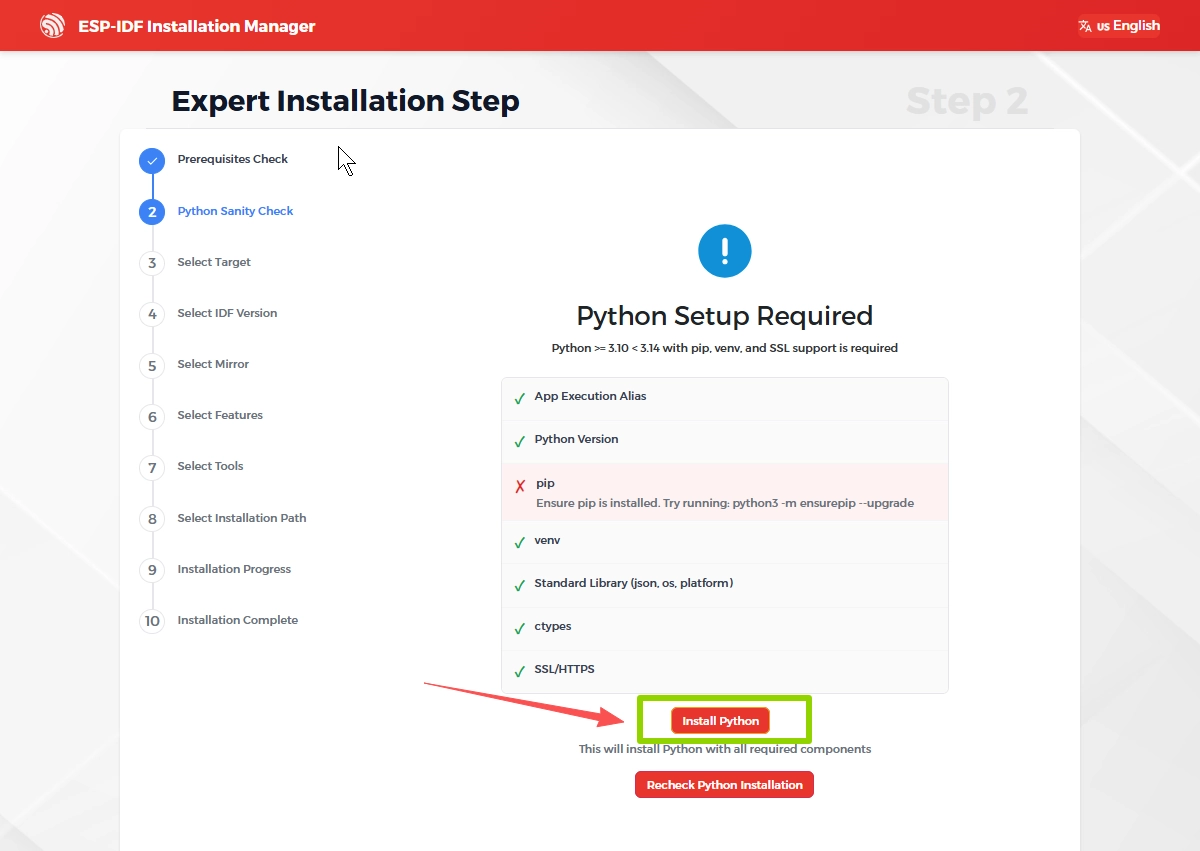This screenshot has height=851, width=1200.
Task: Select Python Sanity Check step label
Action: pos(235,211)
